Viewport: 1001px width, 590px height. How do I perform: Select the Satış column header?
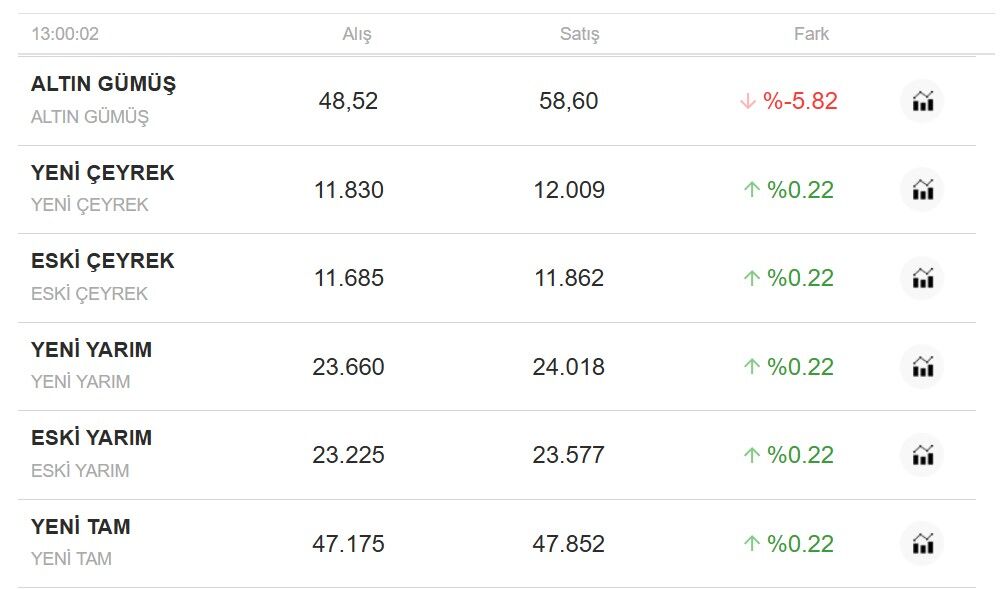(580, 34)
